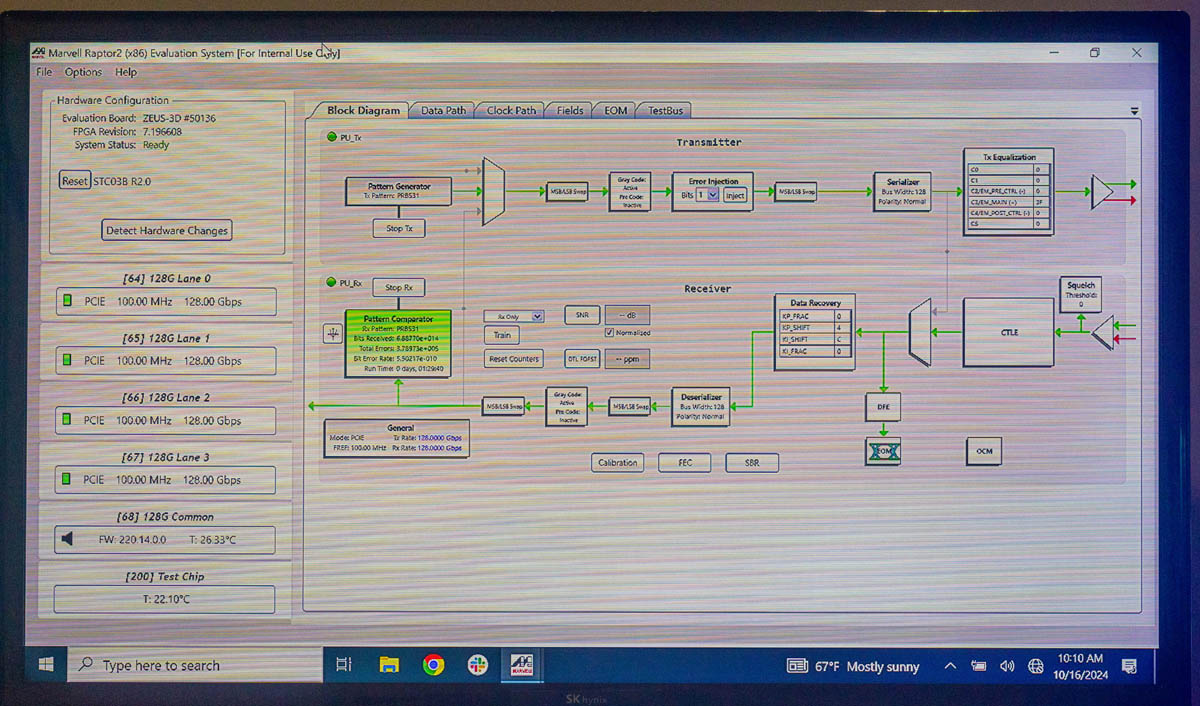The height and width of the screenshot is (706, 1200).
Task: Switch to the TestBus tab
Action: tap(665, 111)
